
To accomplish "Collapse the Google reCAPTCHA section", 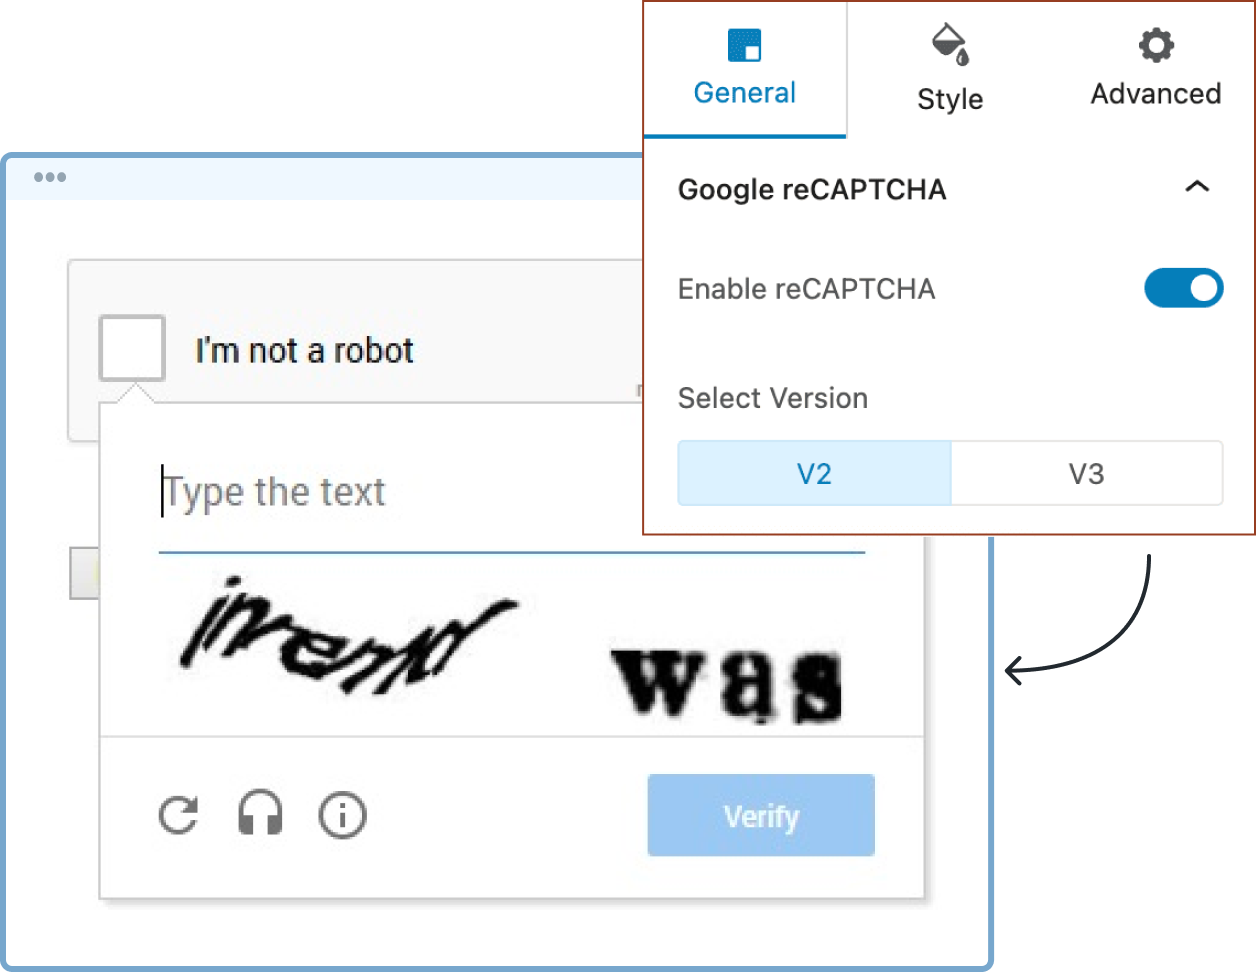I will click(1199, 188).
